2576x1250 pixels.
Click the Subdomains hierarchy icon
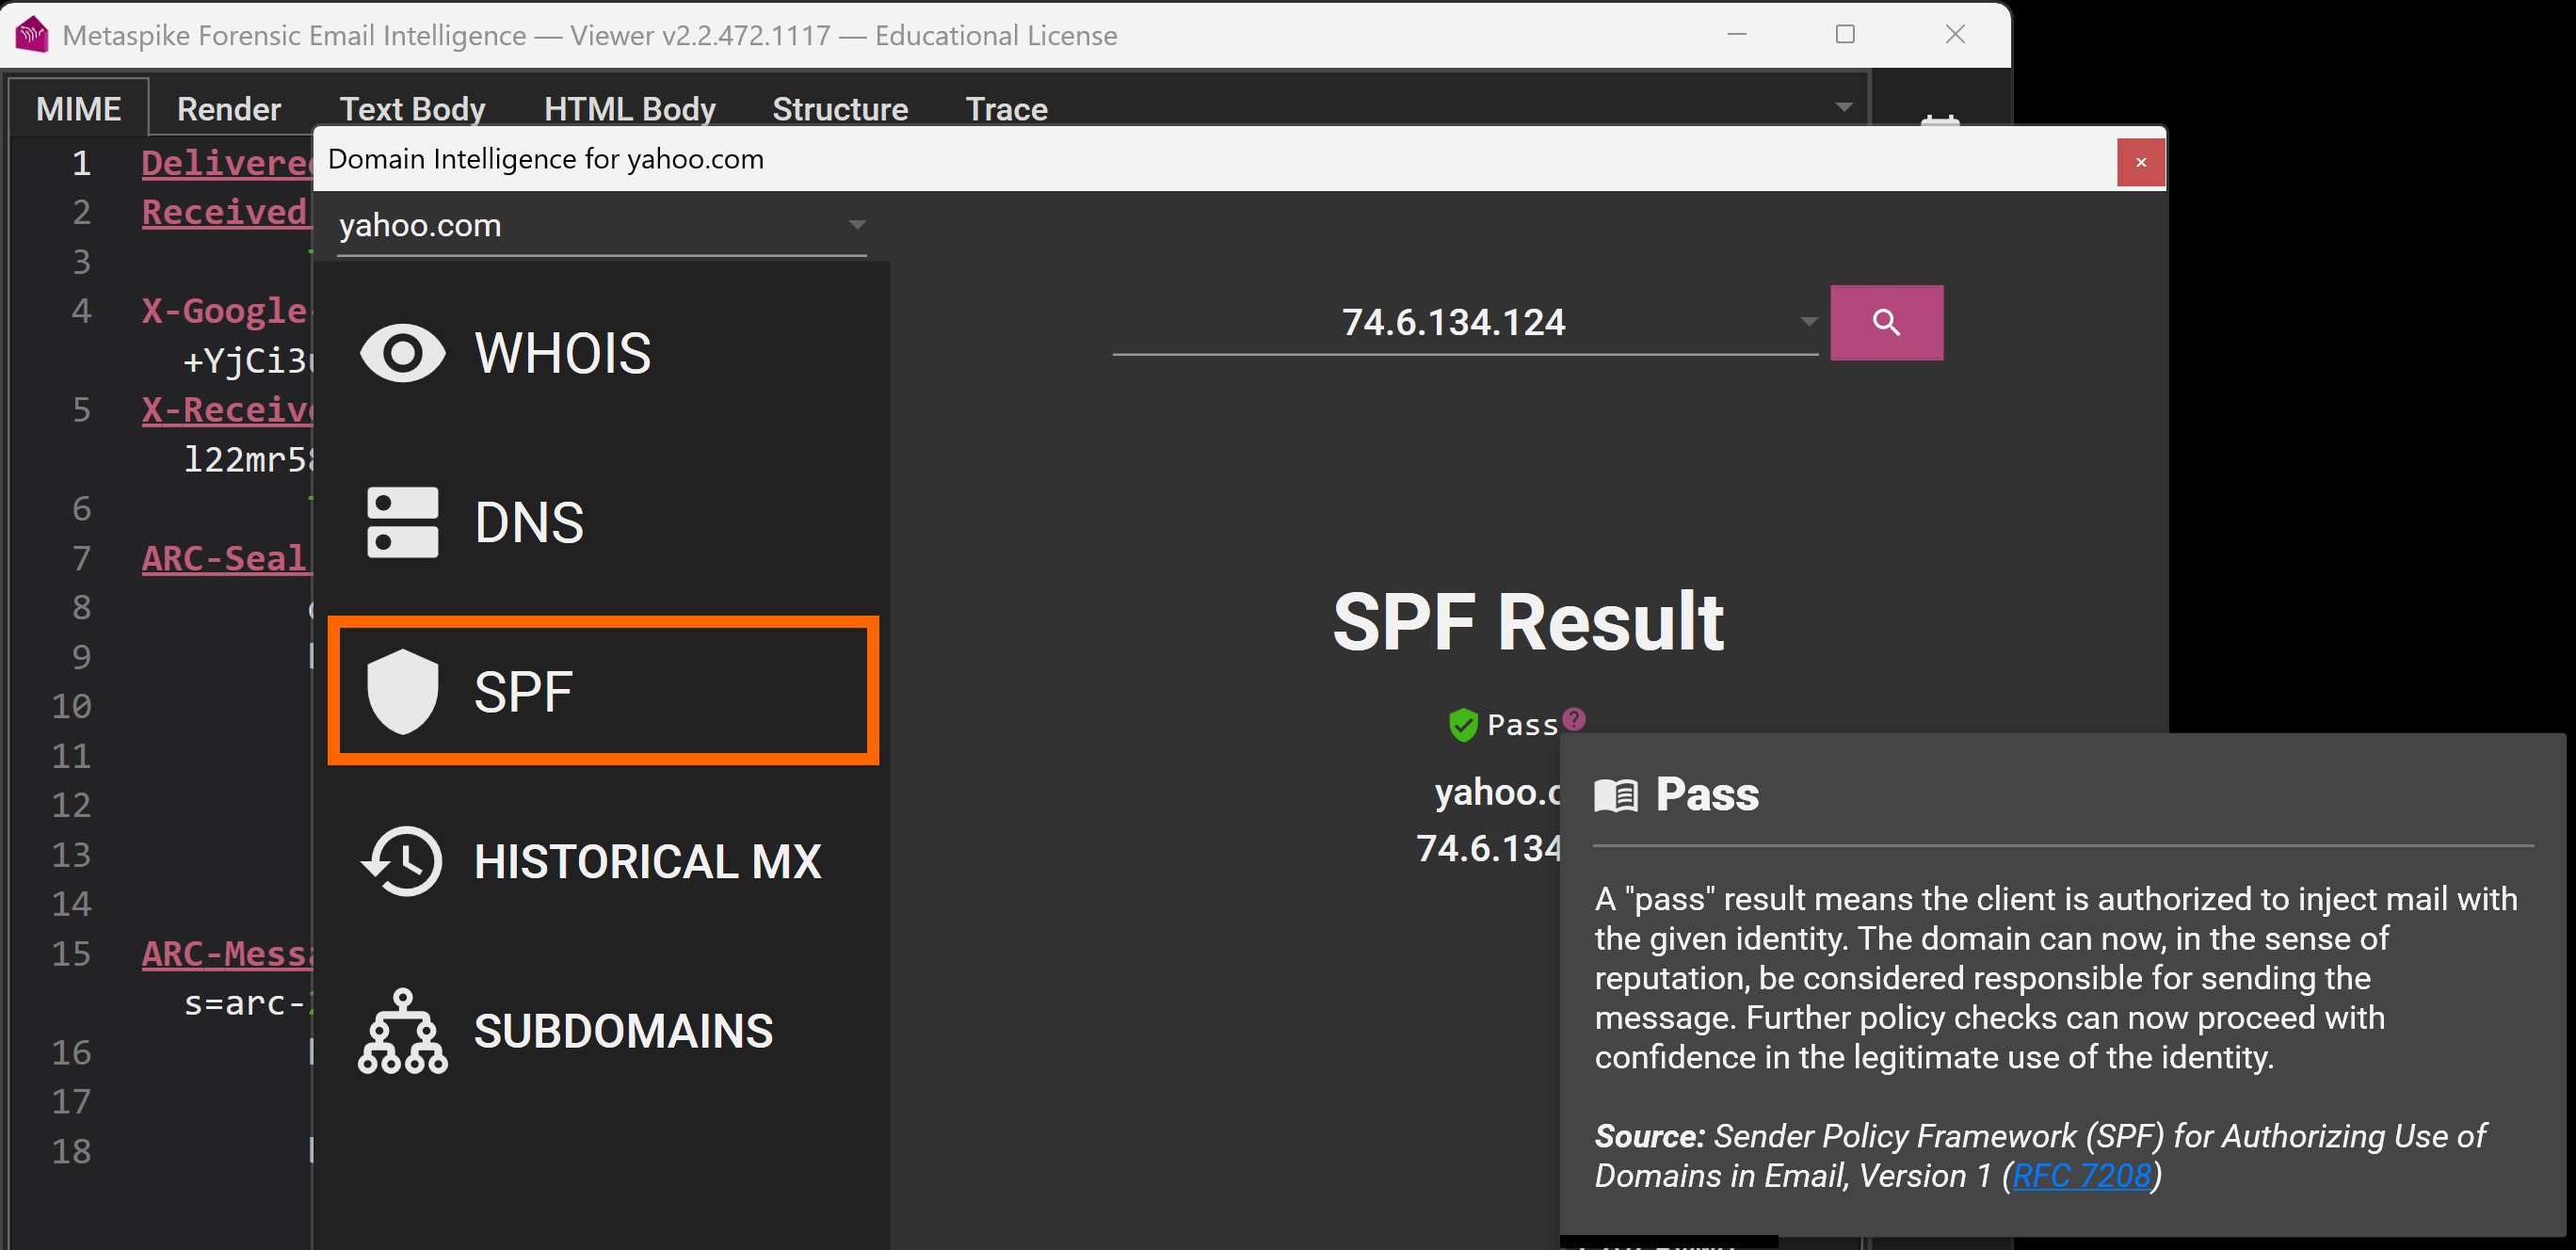(x=402, y=1031)
